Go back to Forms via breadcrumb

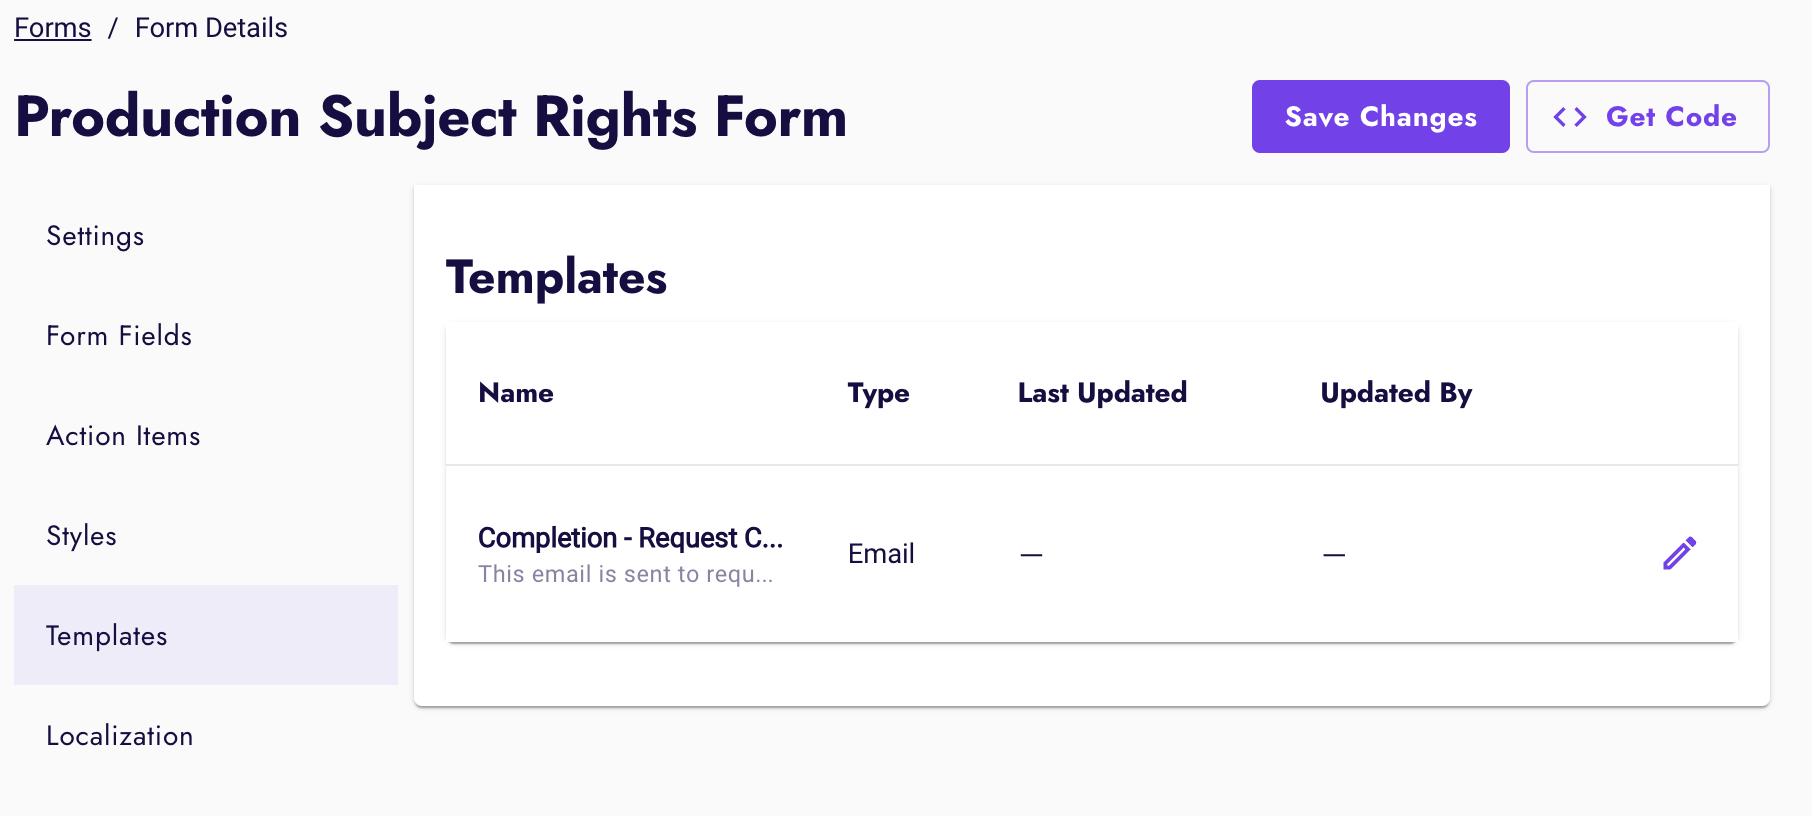click(53, 28)
